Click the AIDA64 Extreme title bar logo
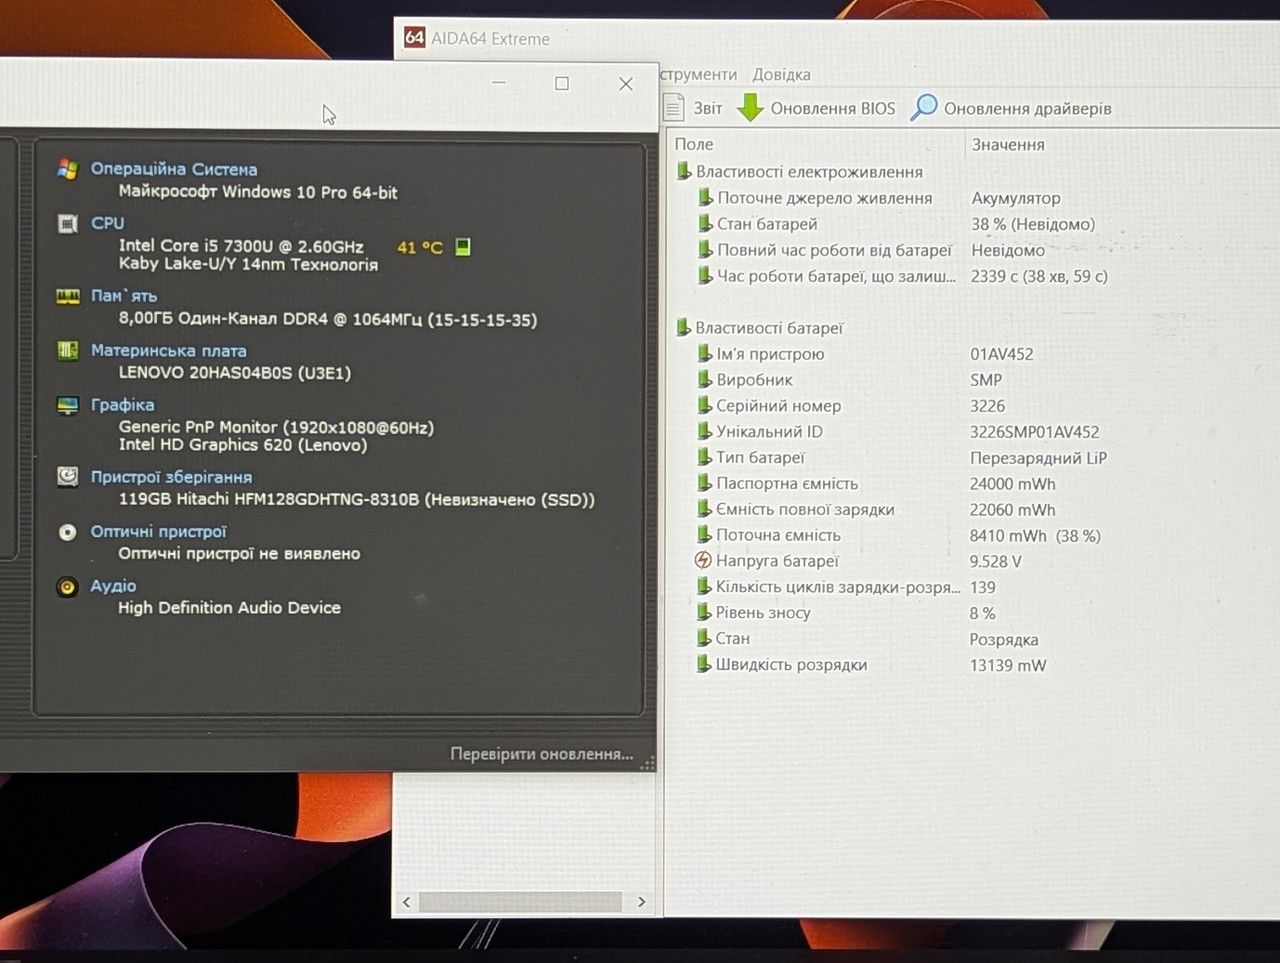 tap(414, 38)
